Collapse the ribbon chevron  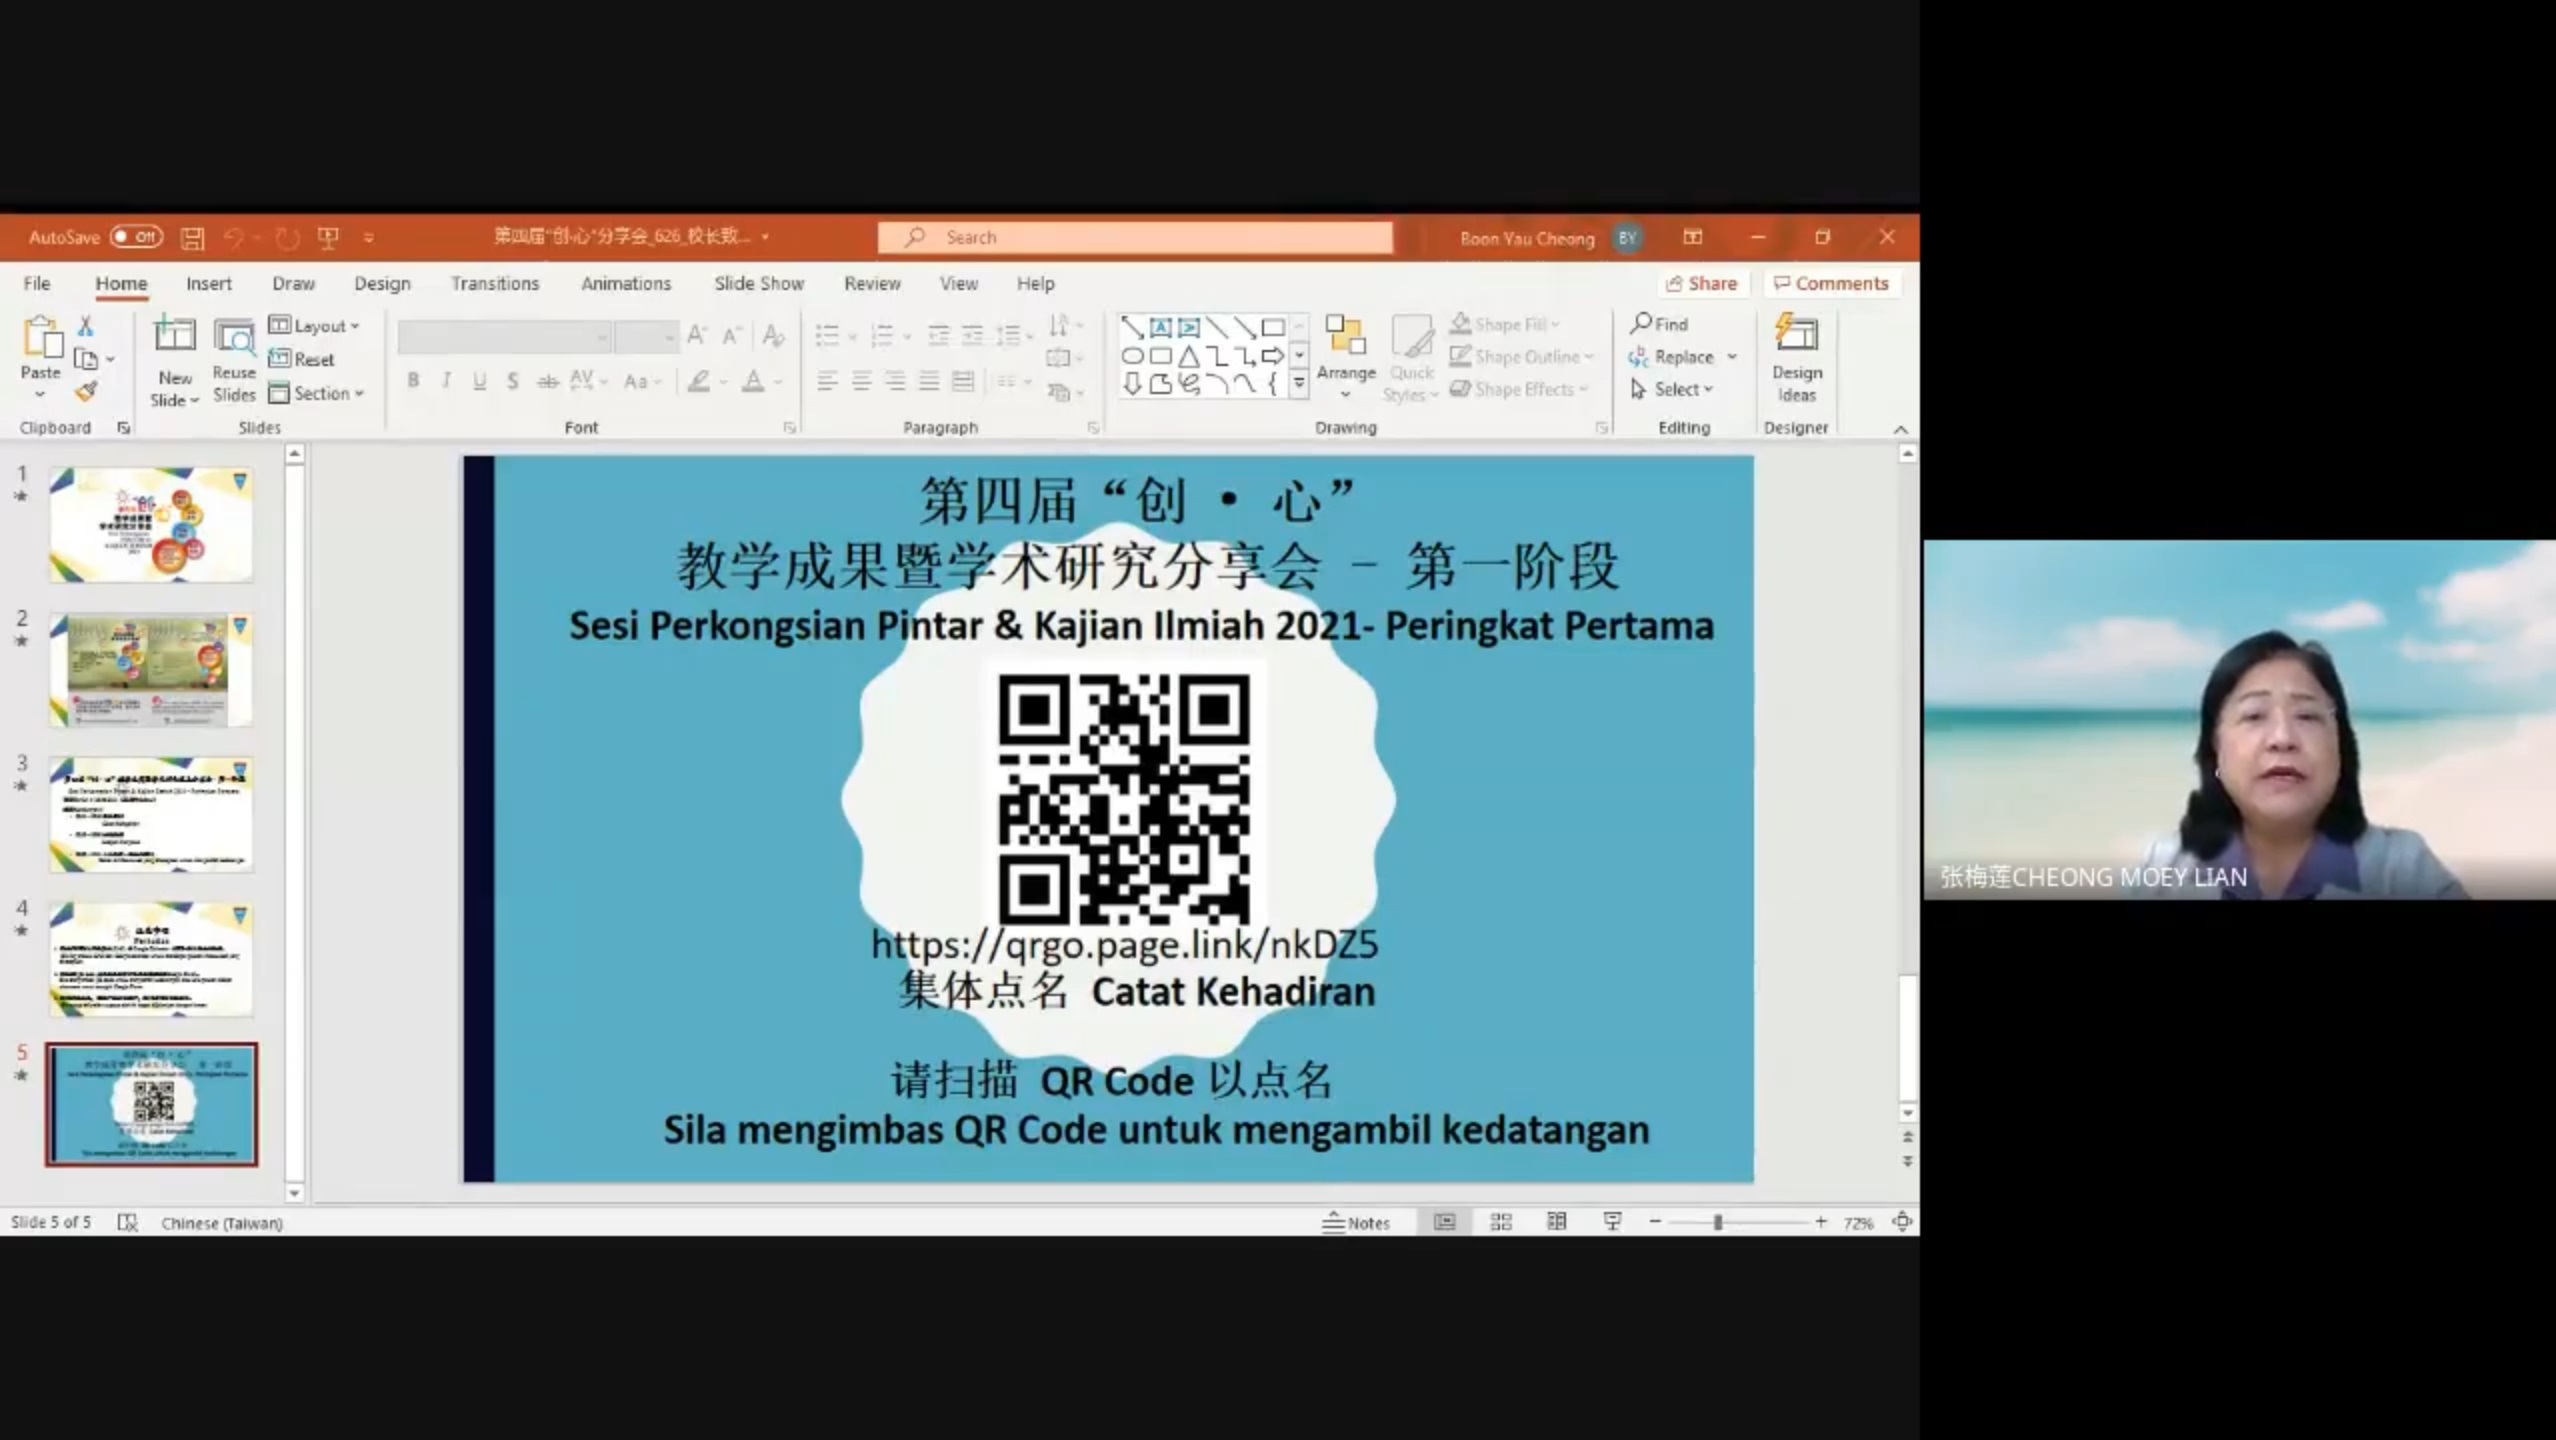1900,429
